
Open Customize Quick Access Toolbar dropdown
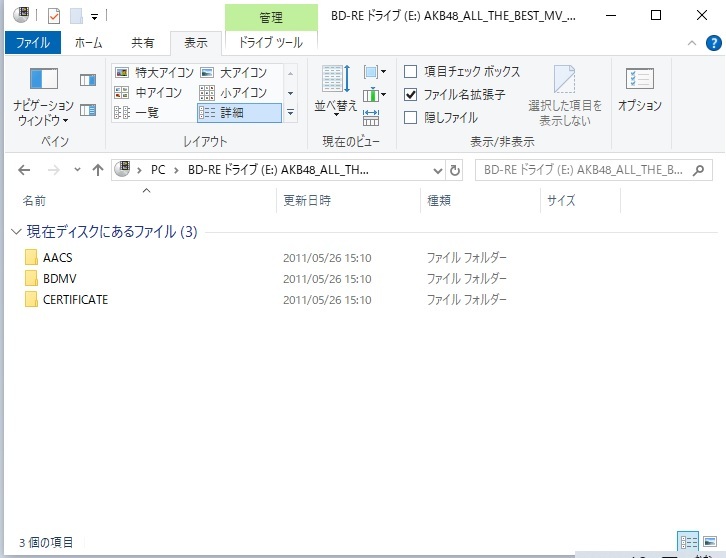click(x=94, y=17)
